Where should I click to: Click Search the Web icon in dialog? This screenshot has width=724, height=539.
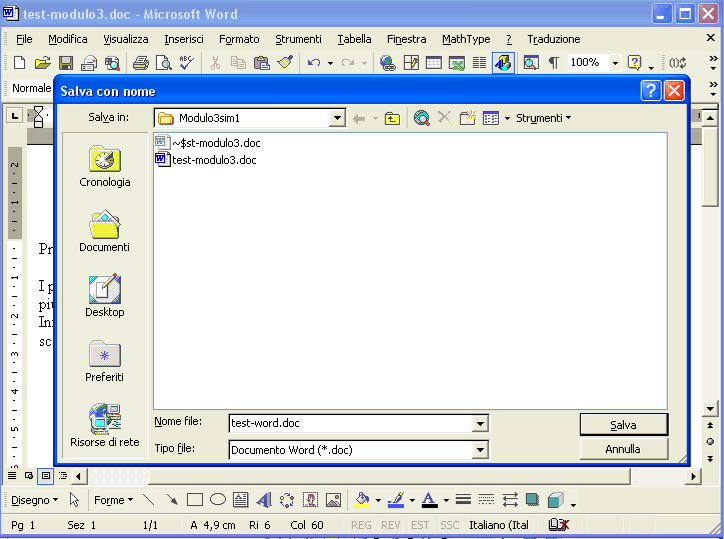tap(422, 118)
